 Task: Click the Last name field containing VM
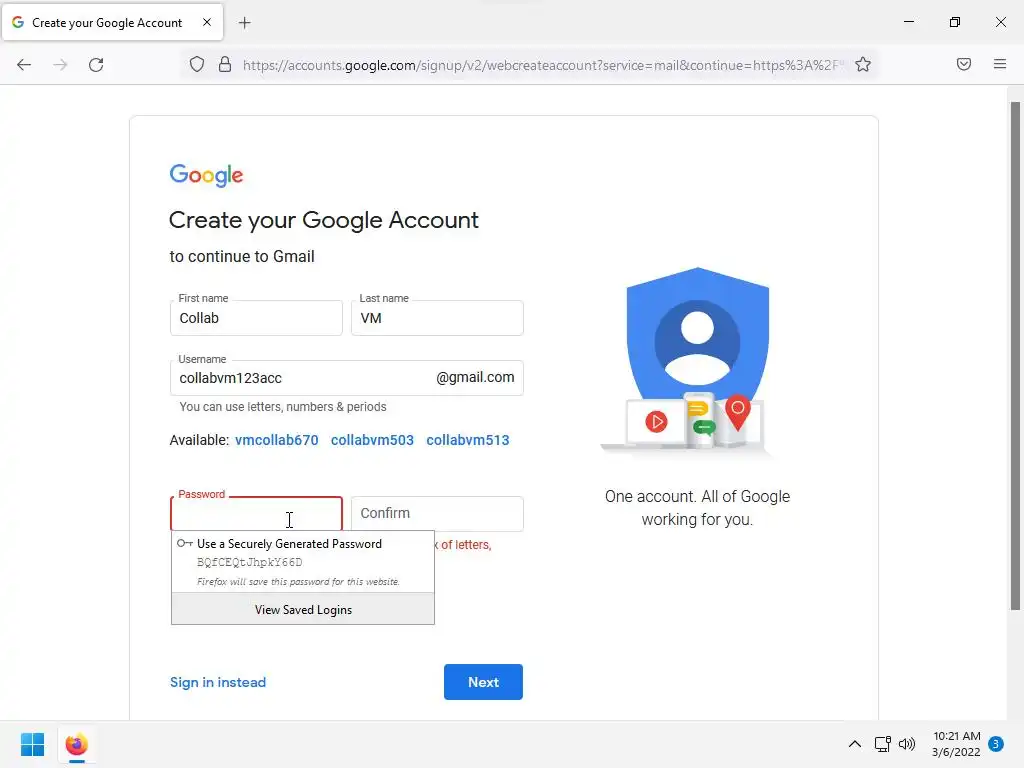[437, 318]
